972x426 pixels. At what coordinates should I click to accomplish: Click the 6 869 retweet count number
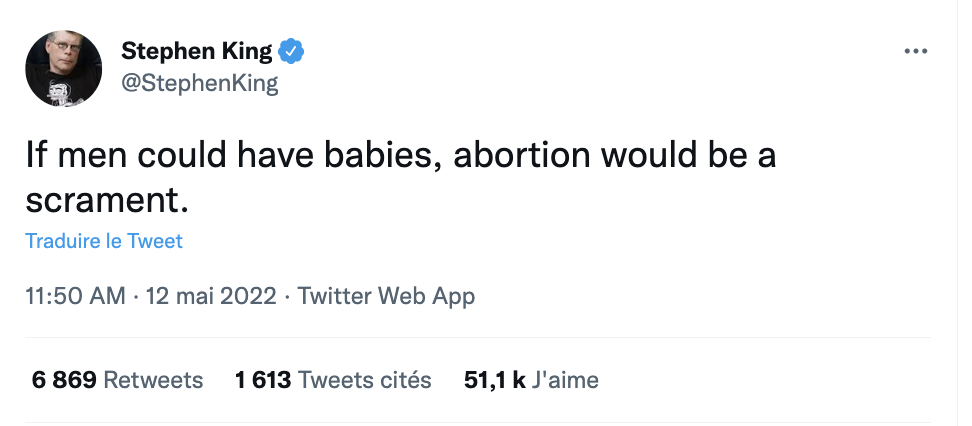[64, 380]
